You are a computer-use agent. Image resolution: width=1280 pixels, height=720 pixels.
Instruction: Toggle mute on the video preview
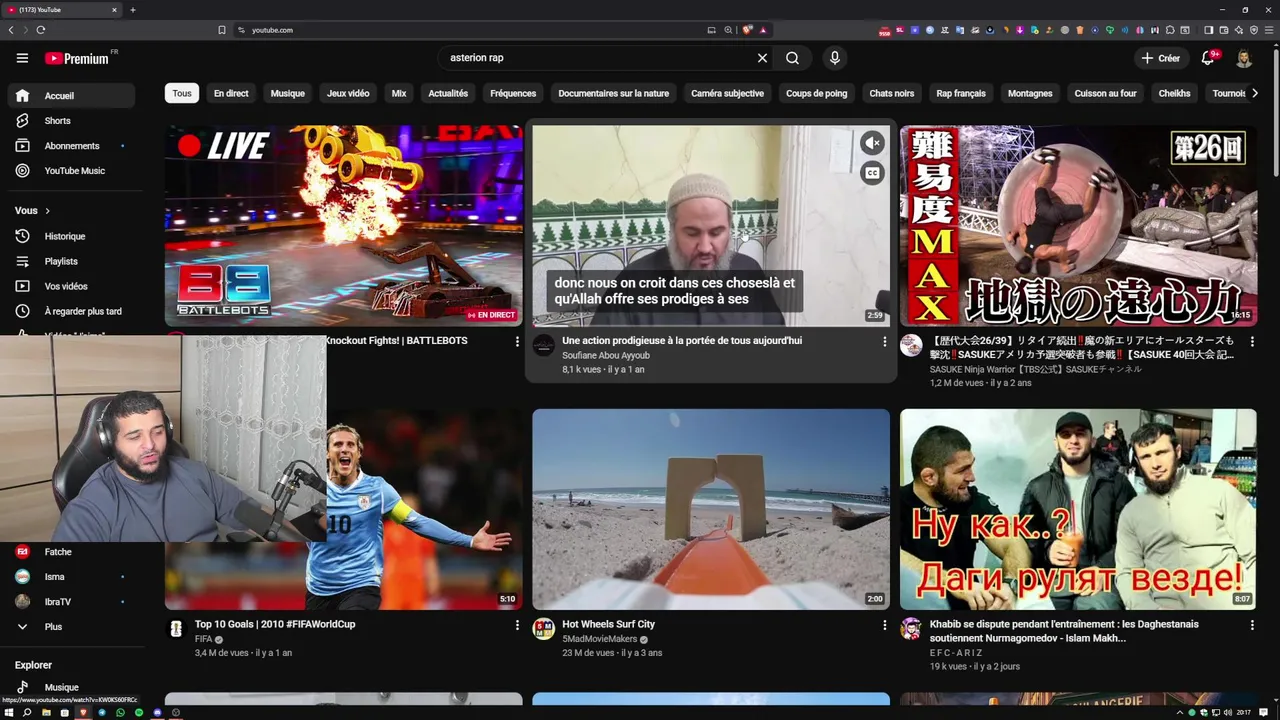coord(872,143)
